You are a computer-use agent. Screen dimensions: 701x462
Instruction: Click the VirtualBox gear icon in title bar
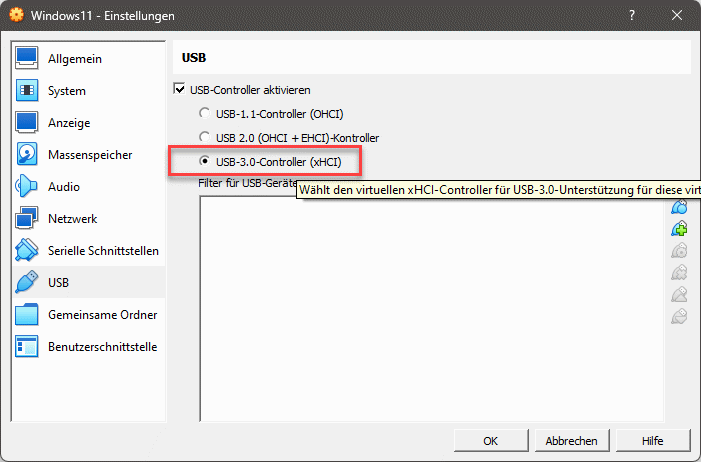click(17, 15)
